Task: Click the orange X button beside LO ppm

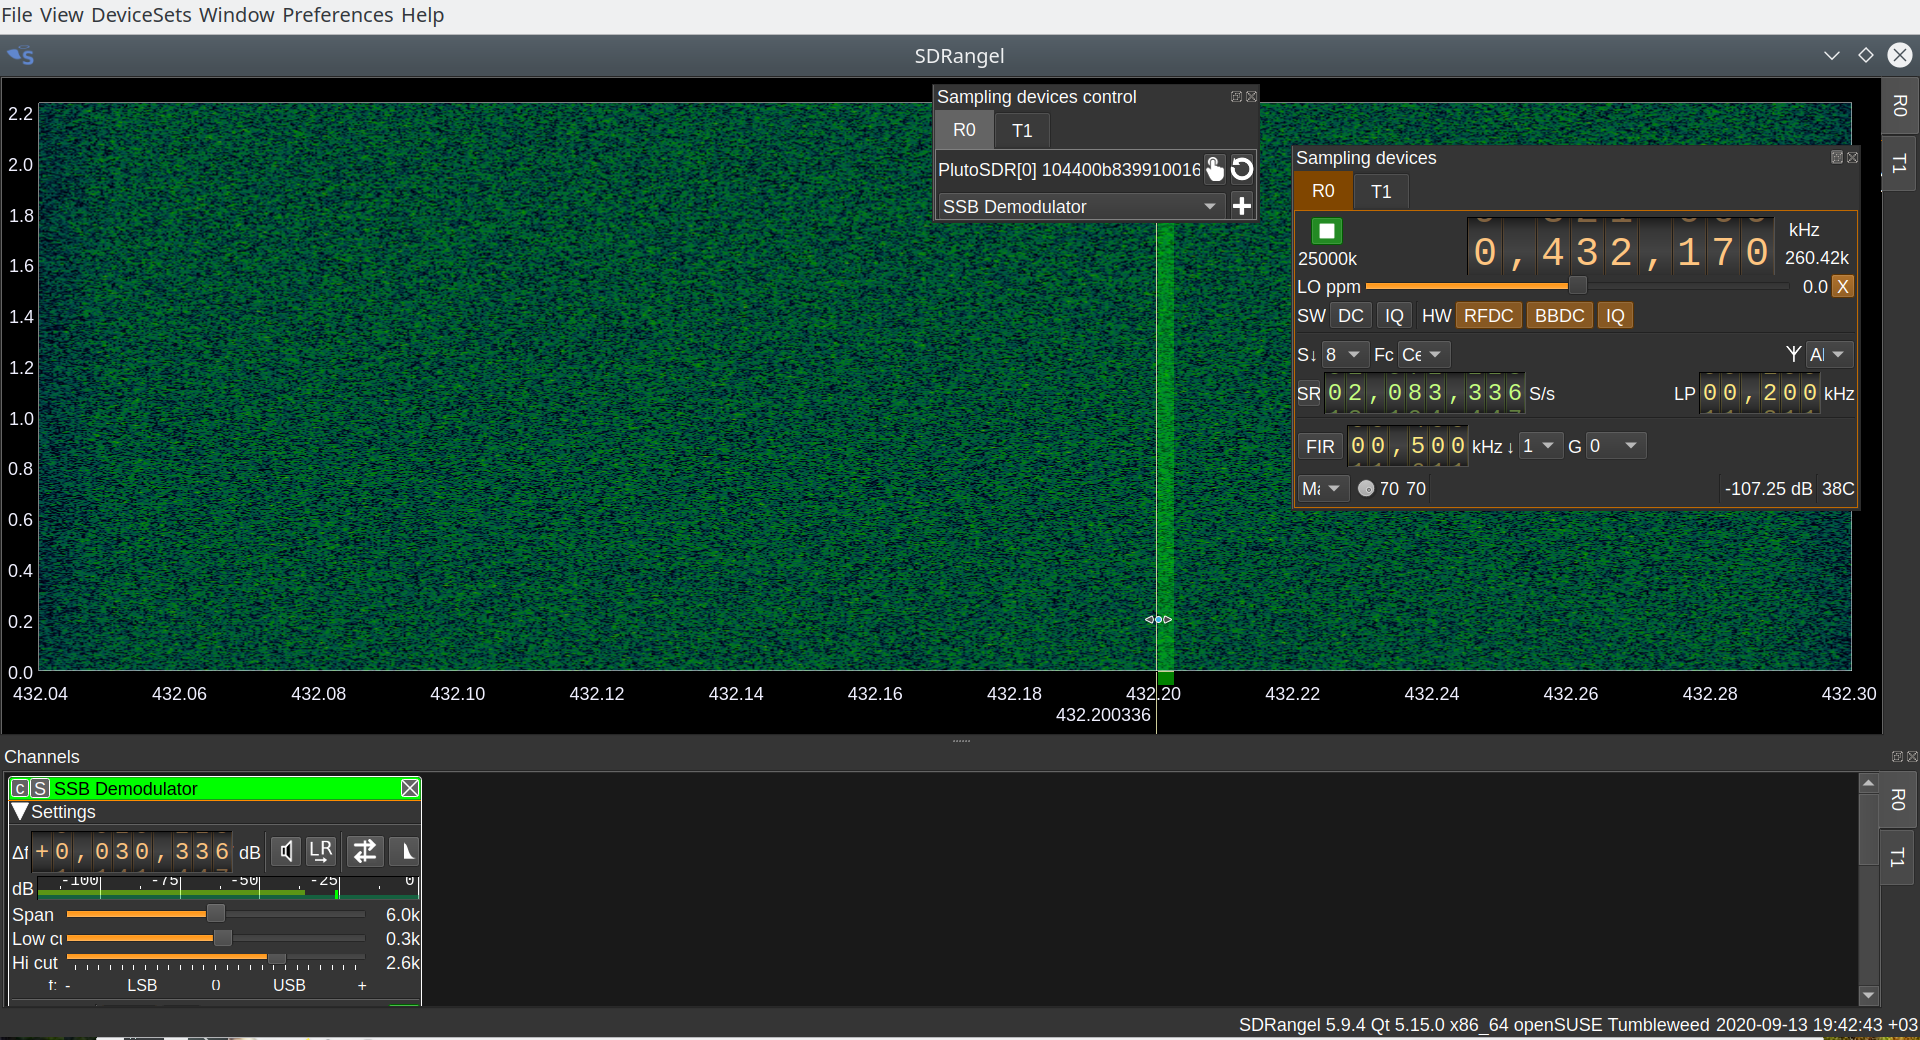Action: coord(1843,287)
